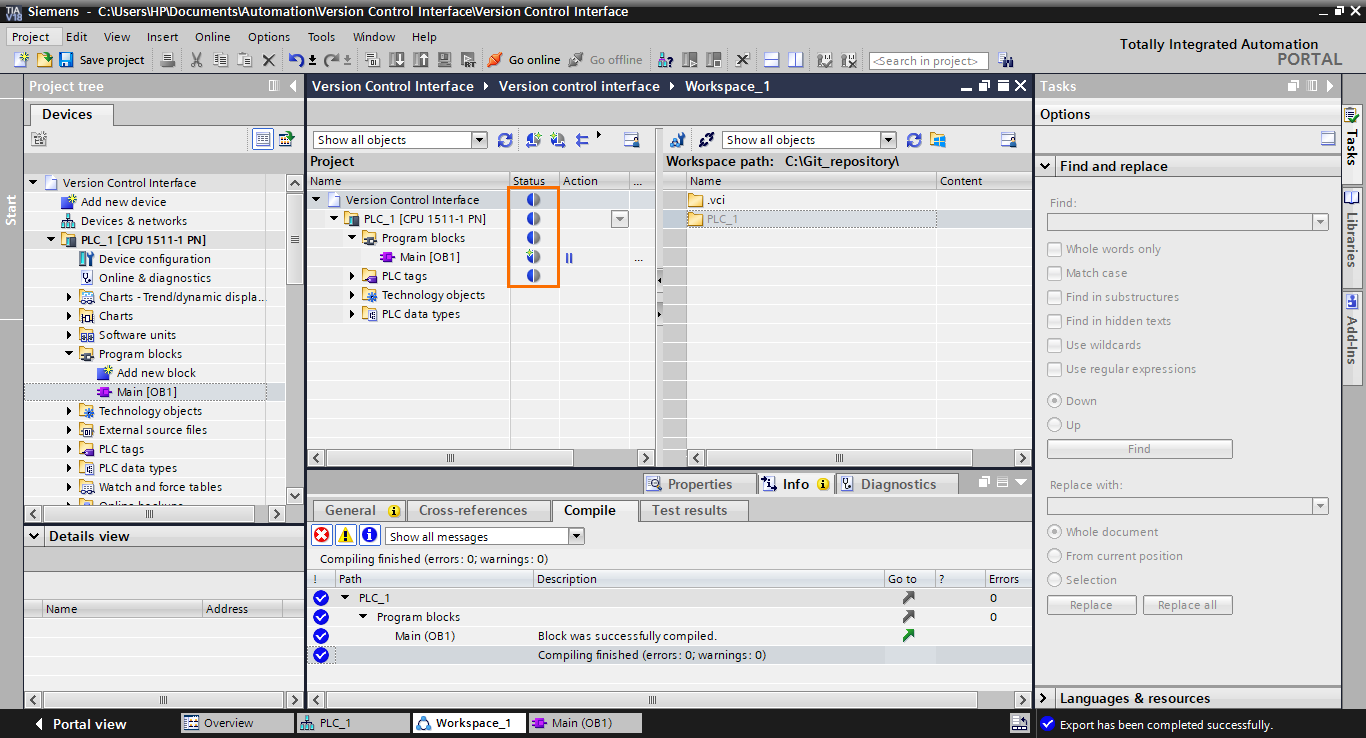This screenshot has width=1366, height=738.
Task: Enable the Match case checkbox
Action: (x=1054, y=272)
